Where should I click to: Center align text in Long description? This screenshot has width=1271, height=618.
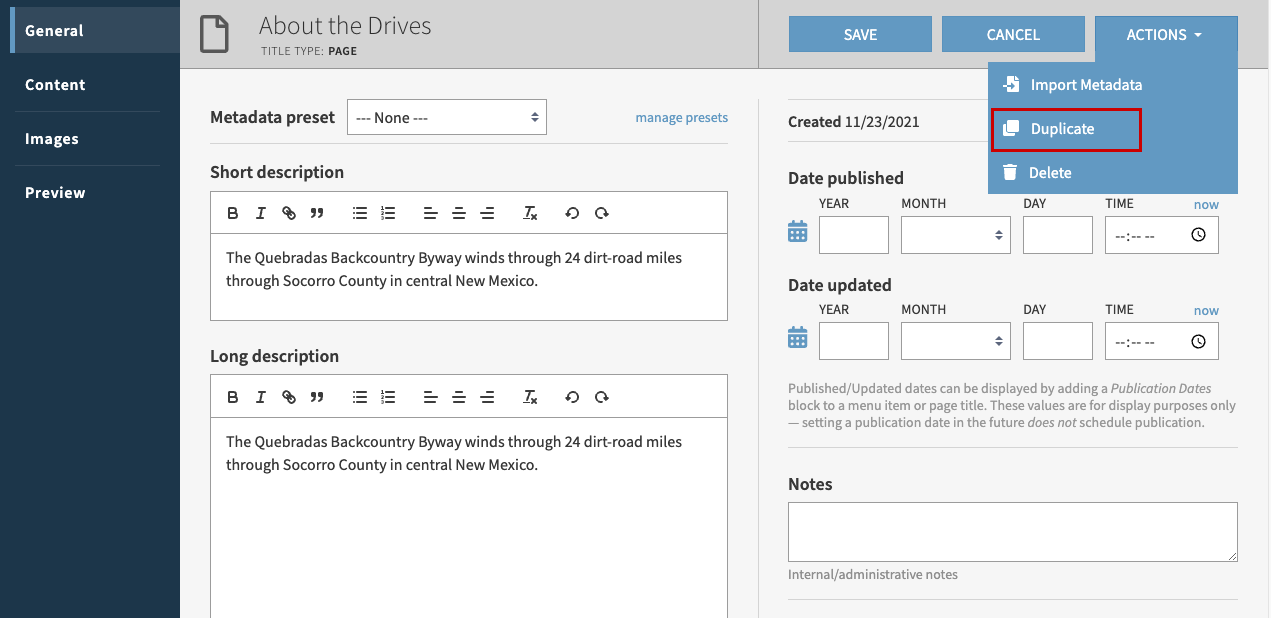459,396
